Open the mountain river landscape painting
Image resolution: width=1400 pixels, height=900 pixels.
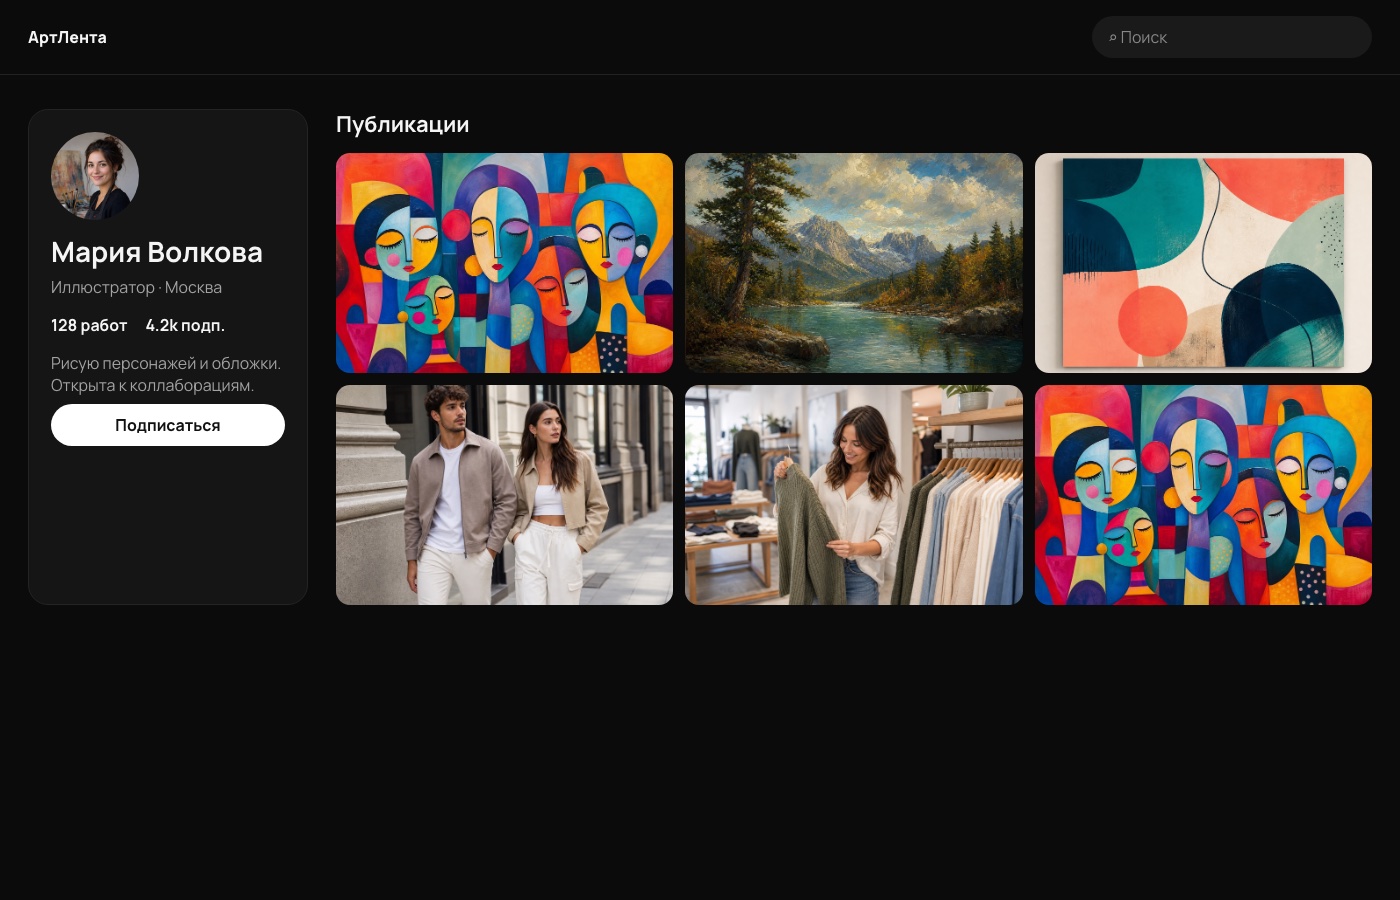(x=854, y=263)
